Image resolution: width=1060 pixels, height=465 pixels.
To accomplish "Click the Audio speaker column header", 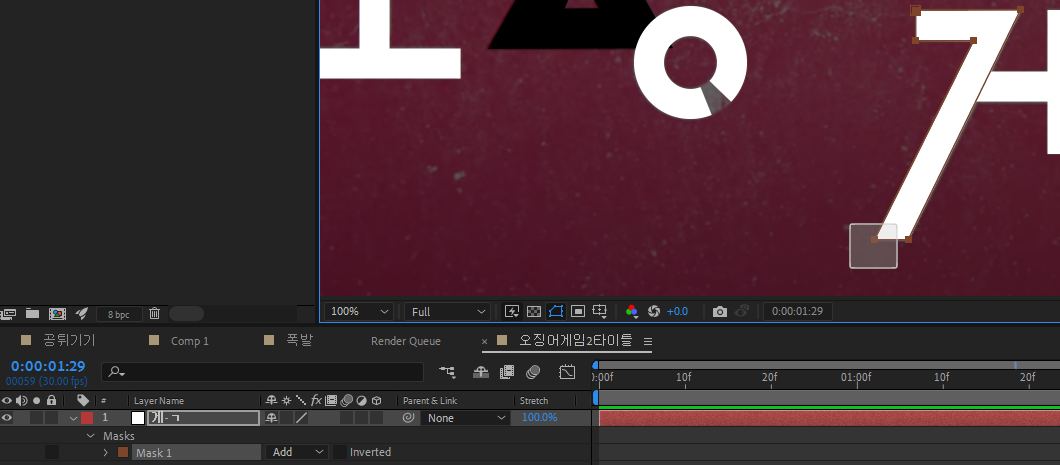I will tap(22, 400).
